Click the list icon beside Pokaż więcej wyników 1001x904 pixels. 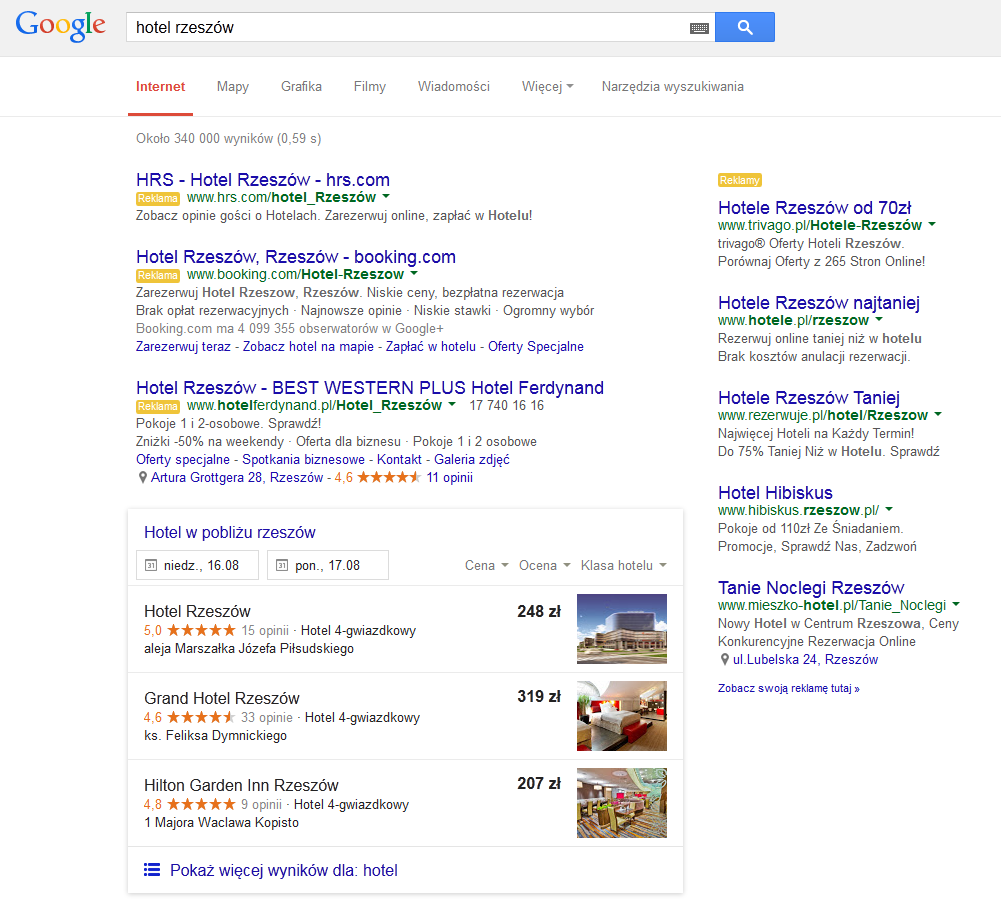(x=152, y=870)
